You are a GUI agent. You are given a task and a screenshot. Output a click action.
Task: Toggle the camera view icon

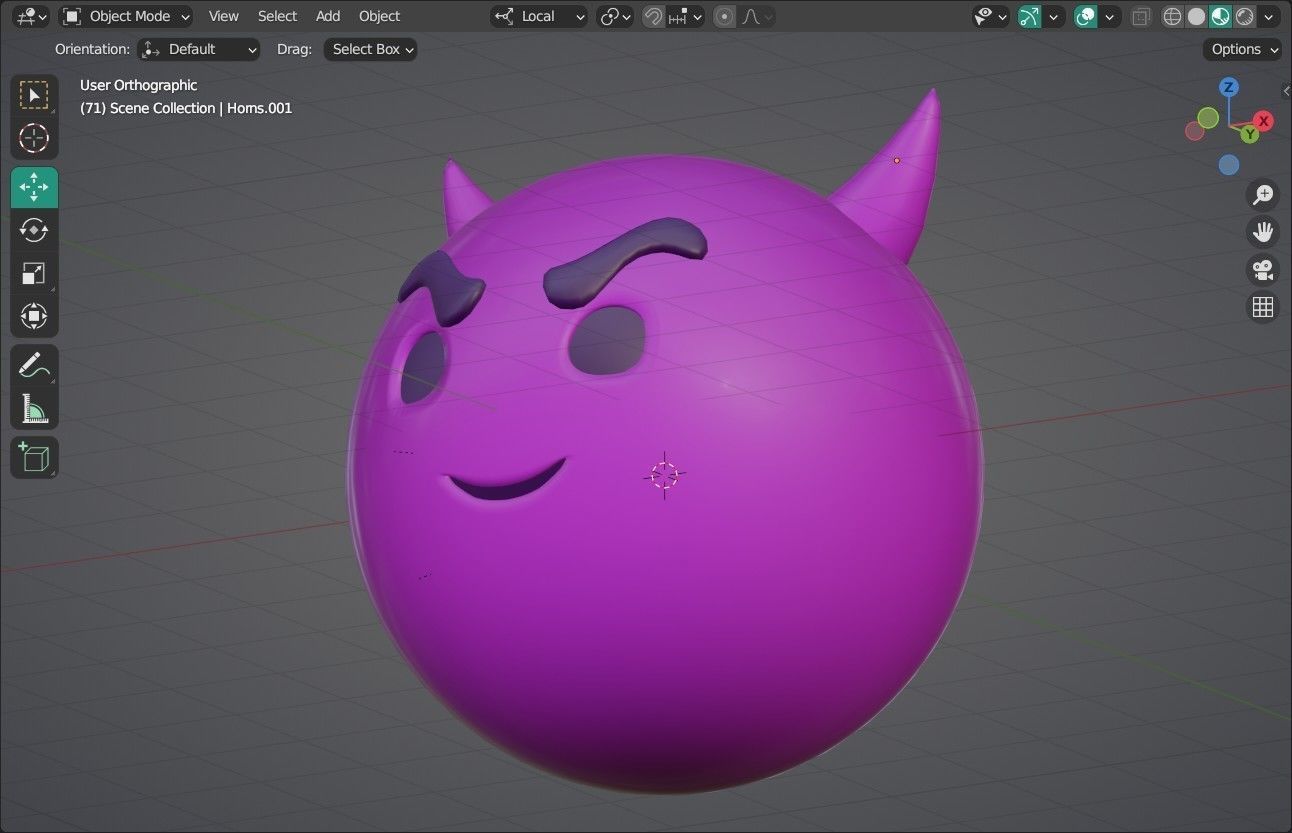(x=1263, y=269)
